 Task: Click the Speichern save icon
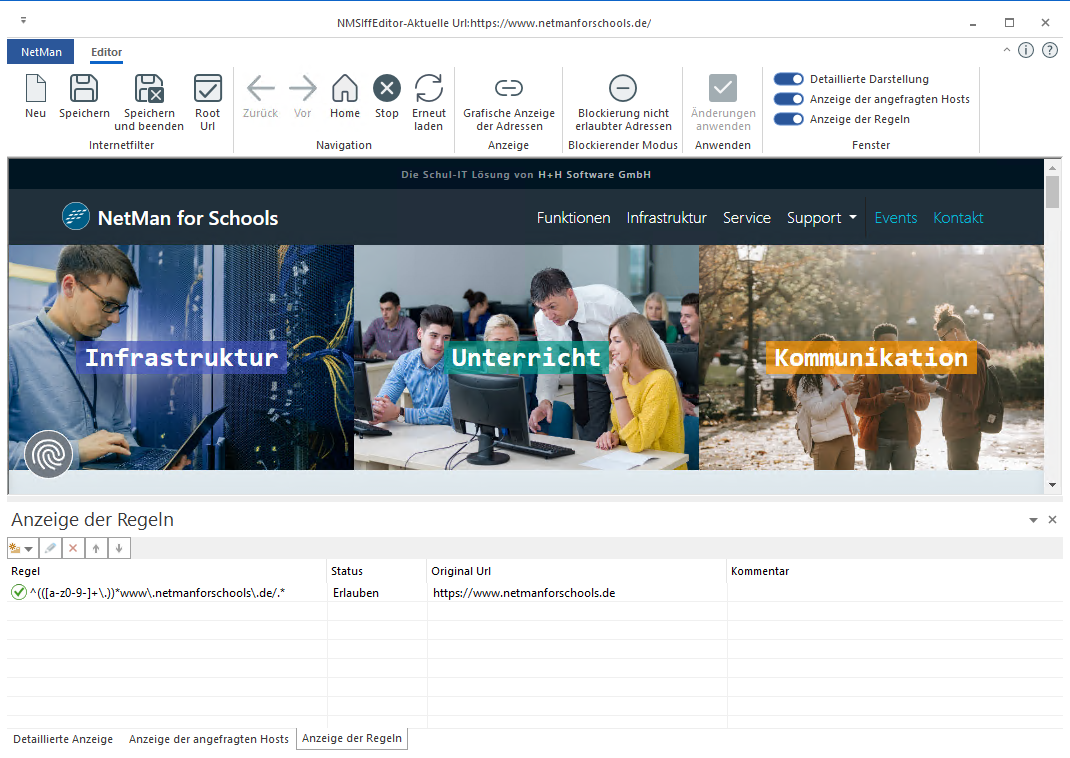(x=84, y=89)
